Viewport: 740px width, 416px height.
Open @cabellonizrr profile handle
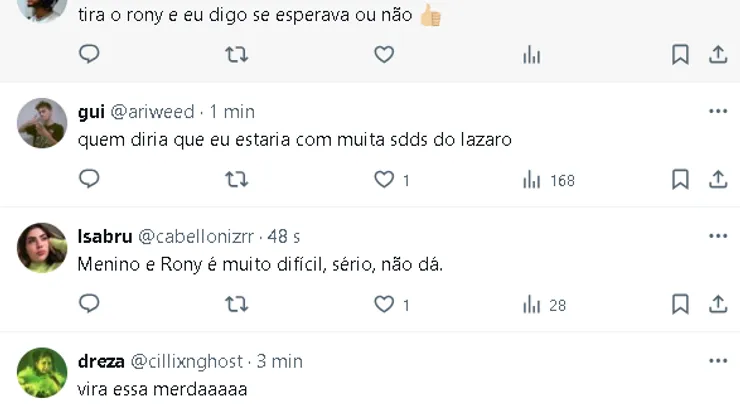pyautogui.click(x=196, y=237)
